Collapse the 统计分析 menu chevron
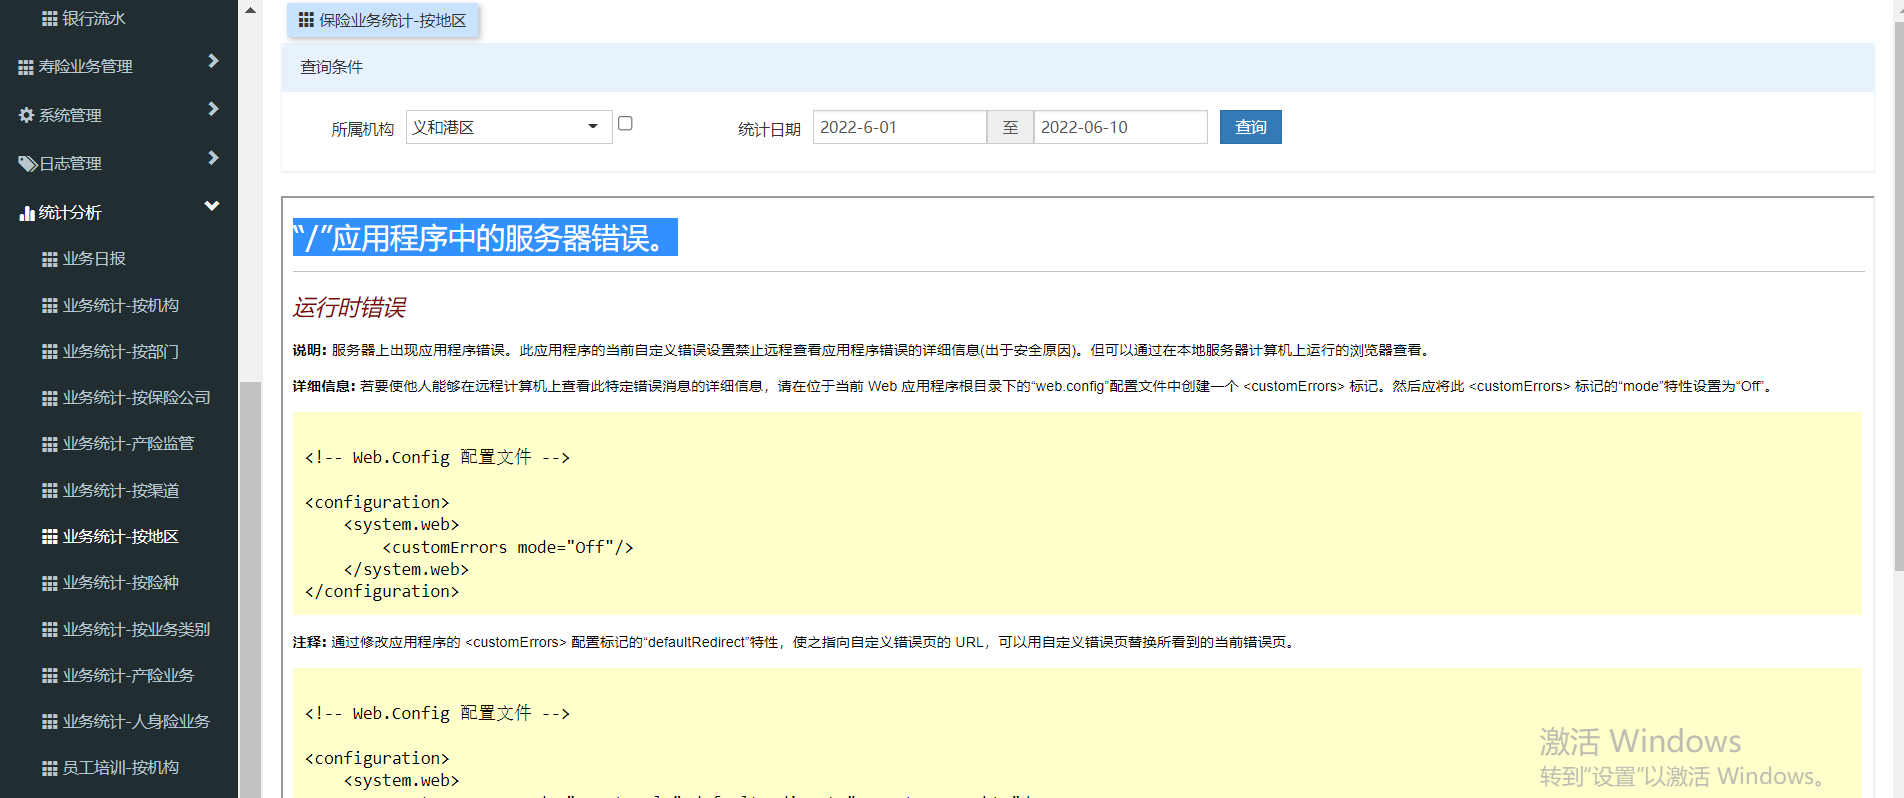 click(x=212, y=206)
